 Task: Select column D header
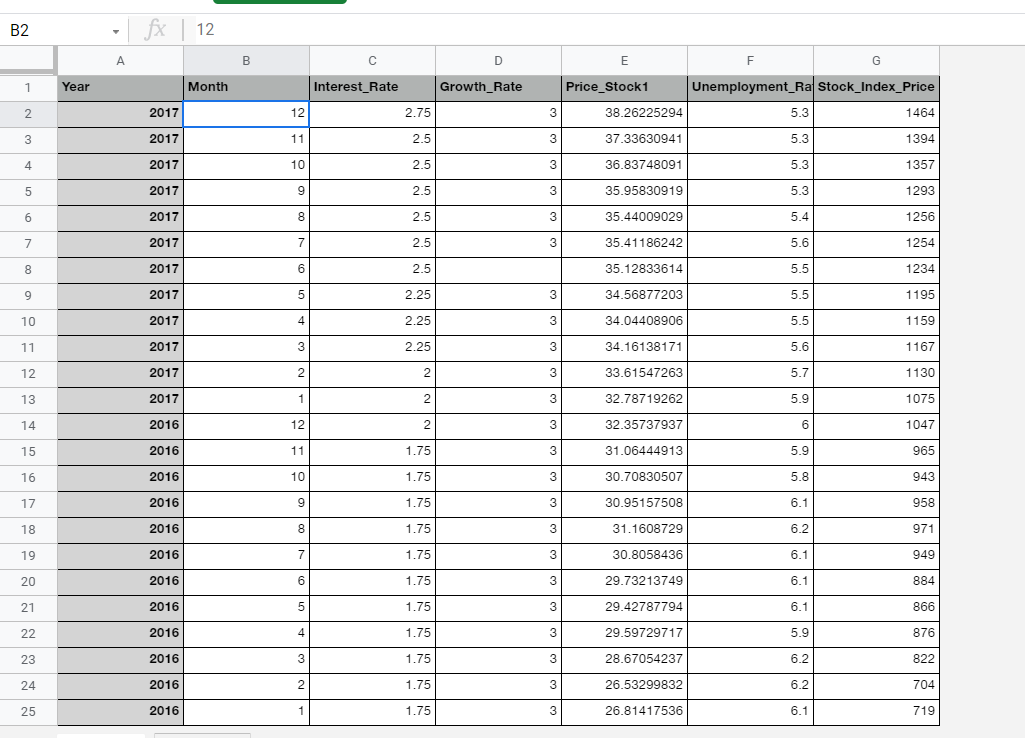pos(498,60)
